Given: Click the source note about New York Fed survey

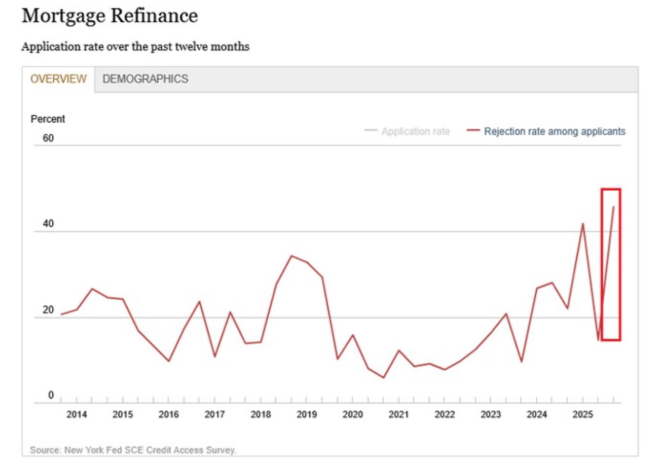Looking at the screenshot, I should point(133,450).
